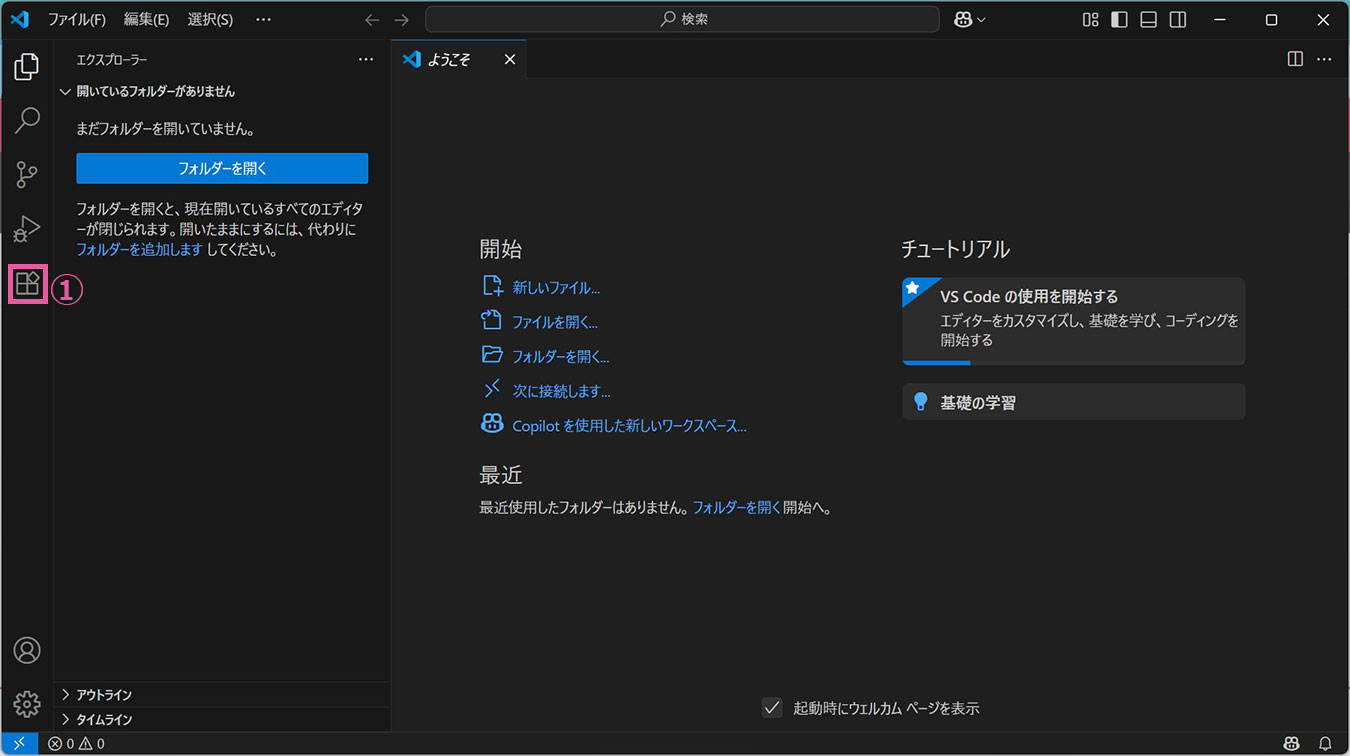This screenshot has width=1350, height=756.
Task: Open the Explorer view in activity bar
Action: click(x=27, y=67)
